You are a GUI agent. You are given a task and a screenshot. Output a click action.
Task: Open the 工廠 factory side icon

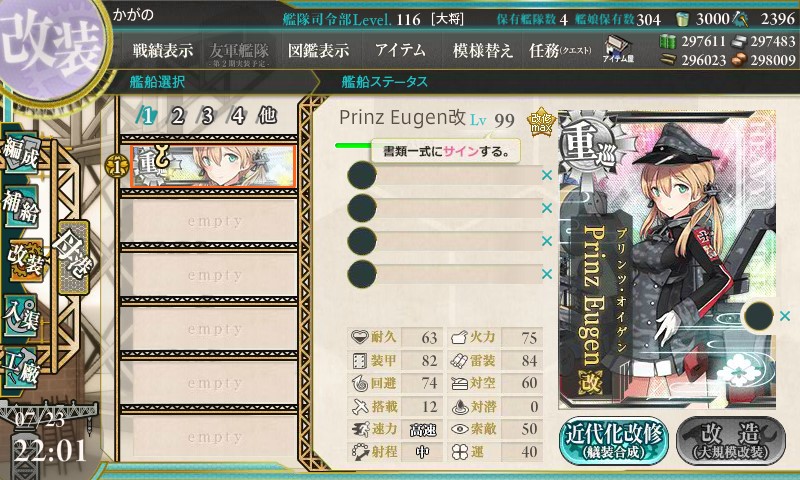(x=20, y=368)
